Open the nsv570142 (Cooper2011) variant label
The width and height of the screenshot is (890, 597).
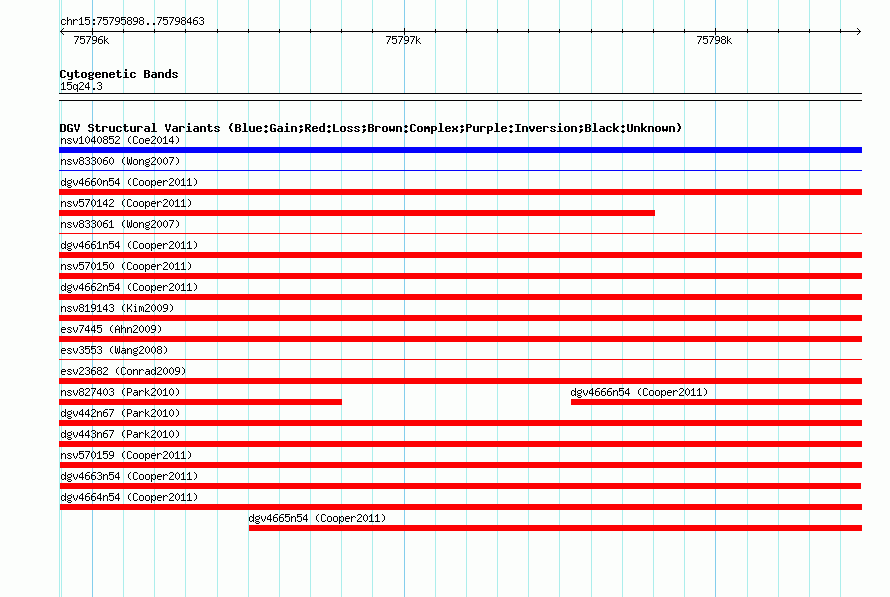[126, 203]
